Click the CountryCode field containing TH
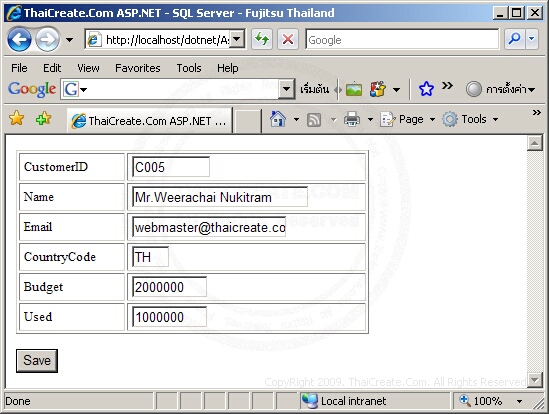This screenshot has height=414, width=549. tap(150, 257)
